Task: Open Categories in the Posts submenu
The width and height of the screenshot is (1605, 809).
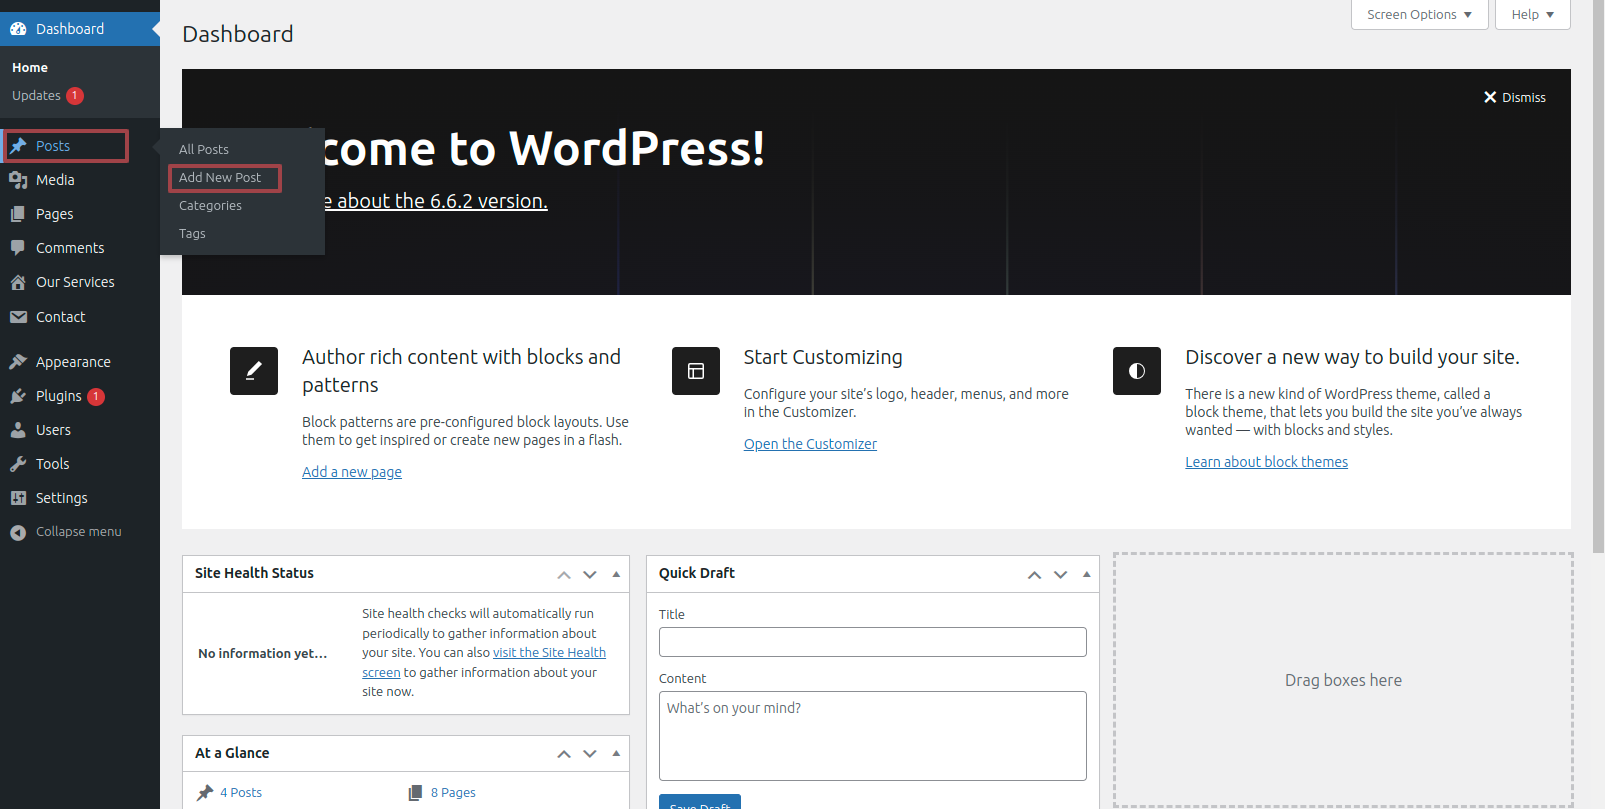Action: pos(210,206)
